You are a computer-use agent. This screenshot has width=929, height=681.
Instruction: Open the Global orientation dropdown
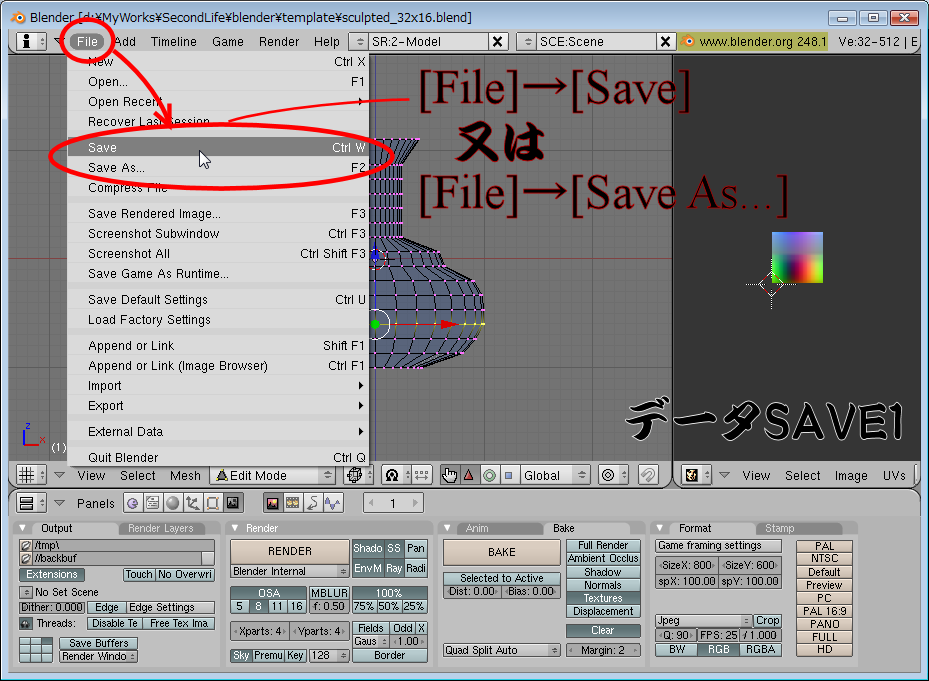tap(555, 475)
